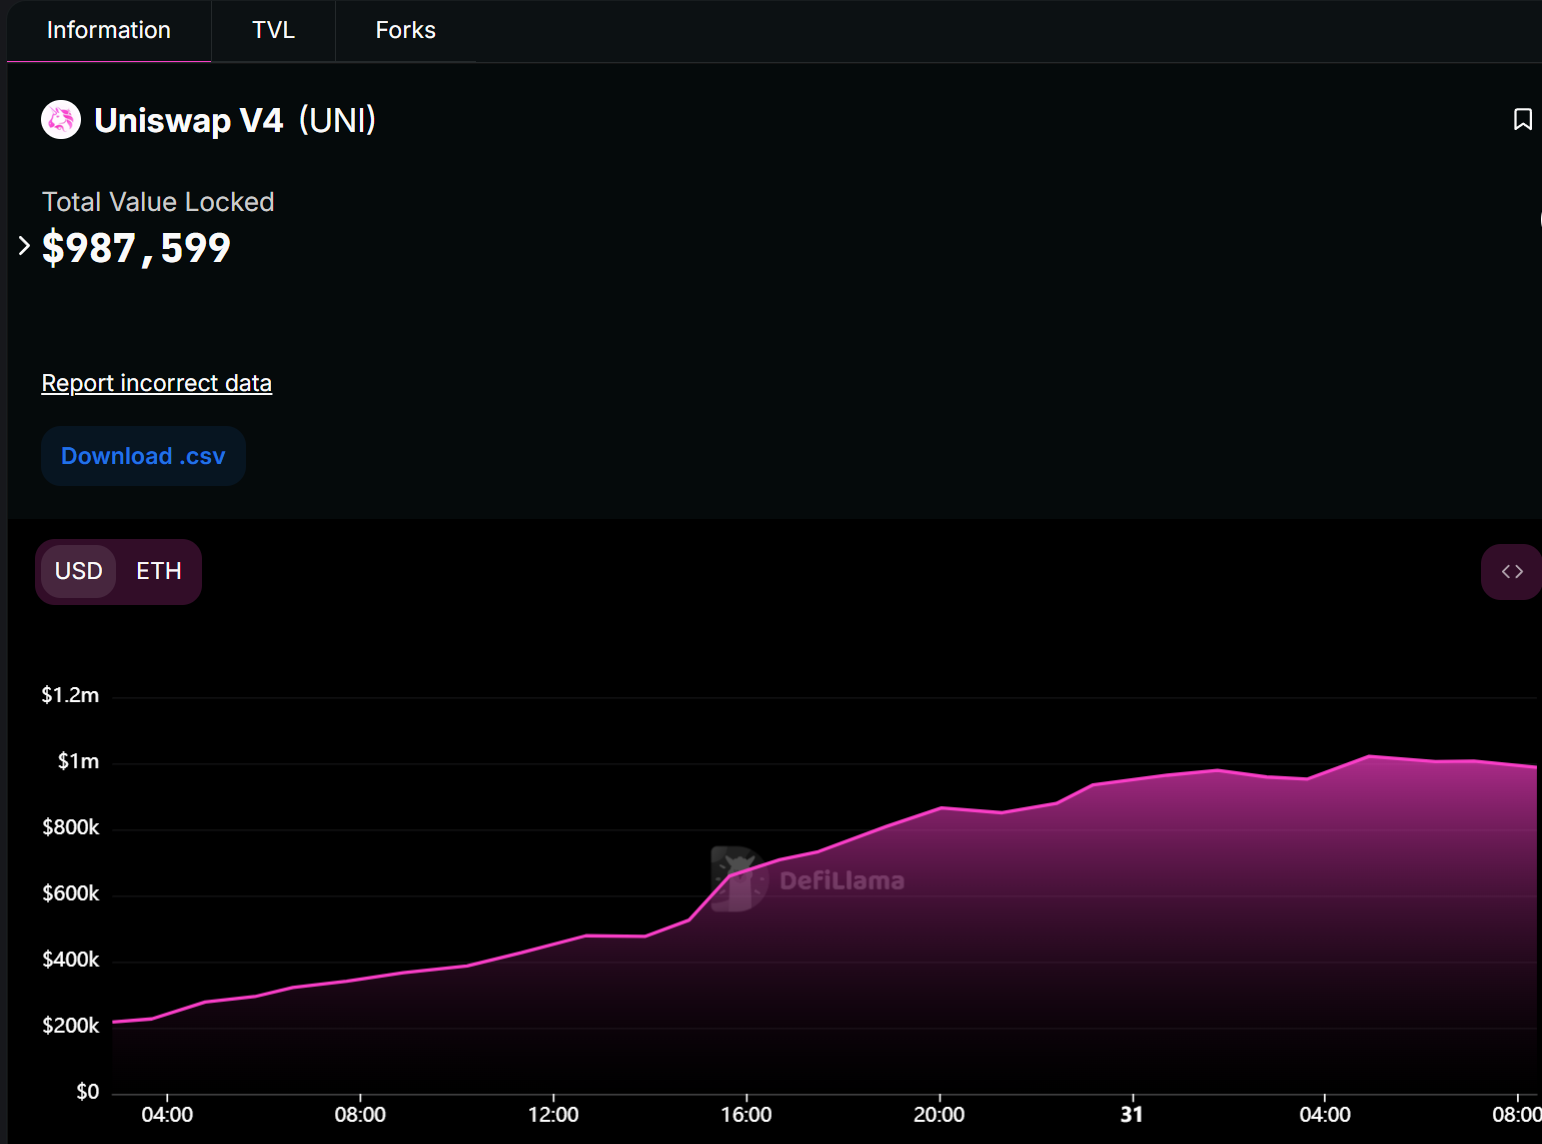Download the .csv data file
Image resolution: width=1542 pixels, height=1144 pixels.
pyautogui.click(x=143, y=456)
